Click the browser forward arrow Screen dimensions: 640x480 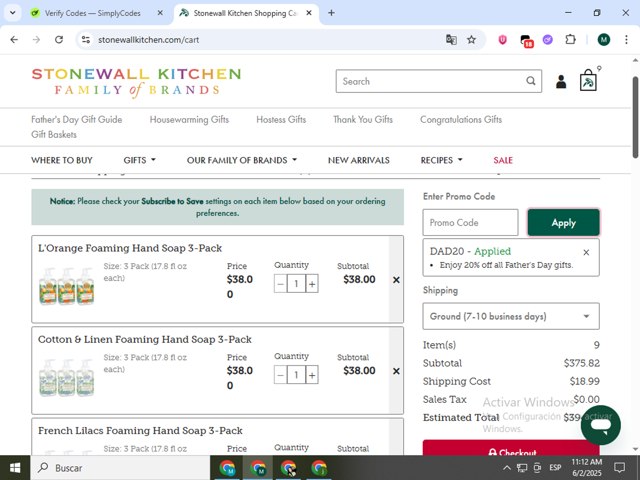[36, 40]
